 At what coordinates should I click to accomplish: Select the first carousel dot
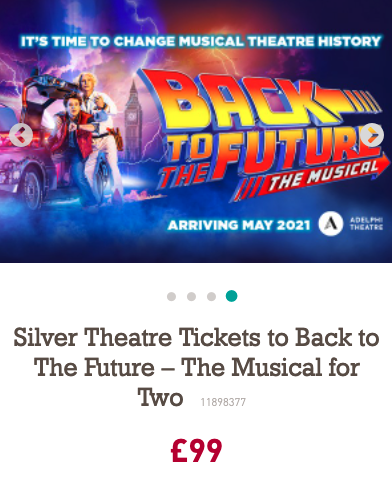171,296
